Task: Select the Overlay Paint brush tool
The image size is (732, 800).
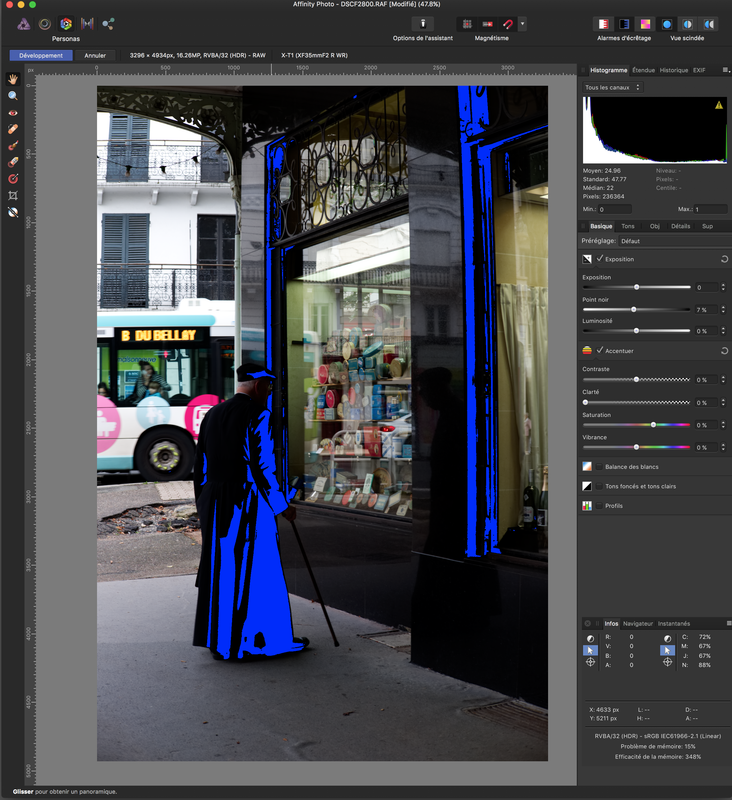Action: (x=13, y=145)
